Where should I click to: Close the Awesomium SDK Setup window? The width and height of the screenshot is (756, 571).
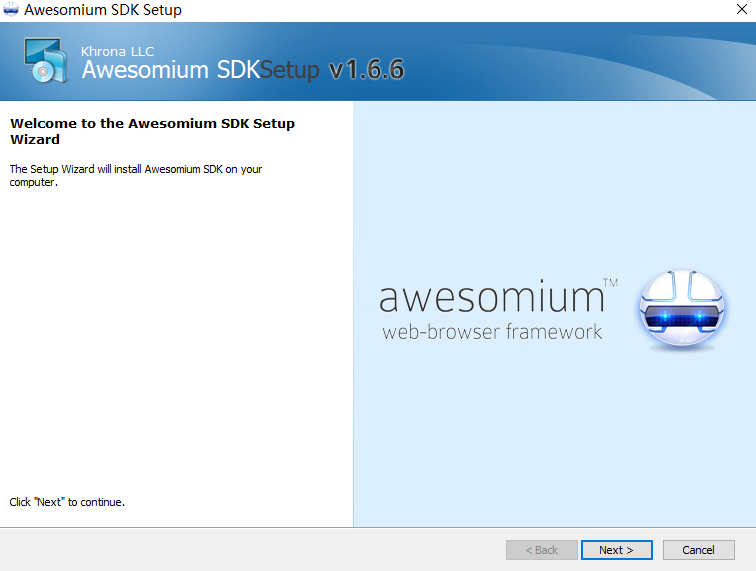coord(742,9)
